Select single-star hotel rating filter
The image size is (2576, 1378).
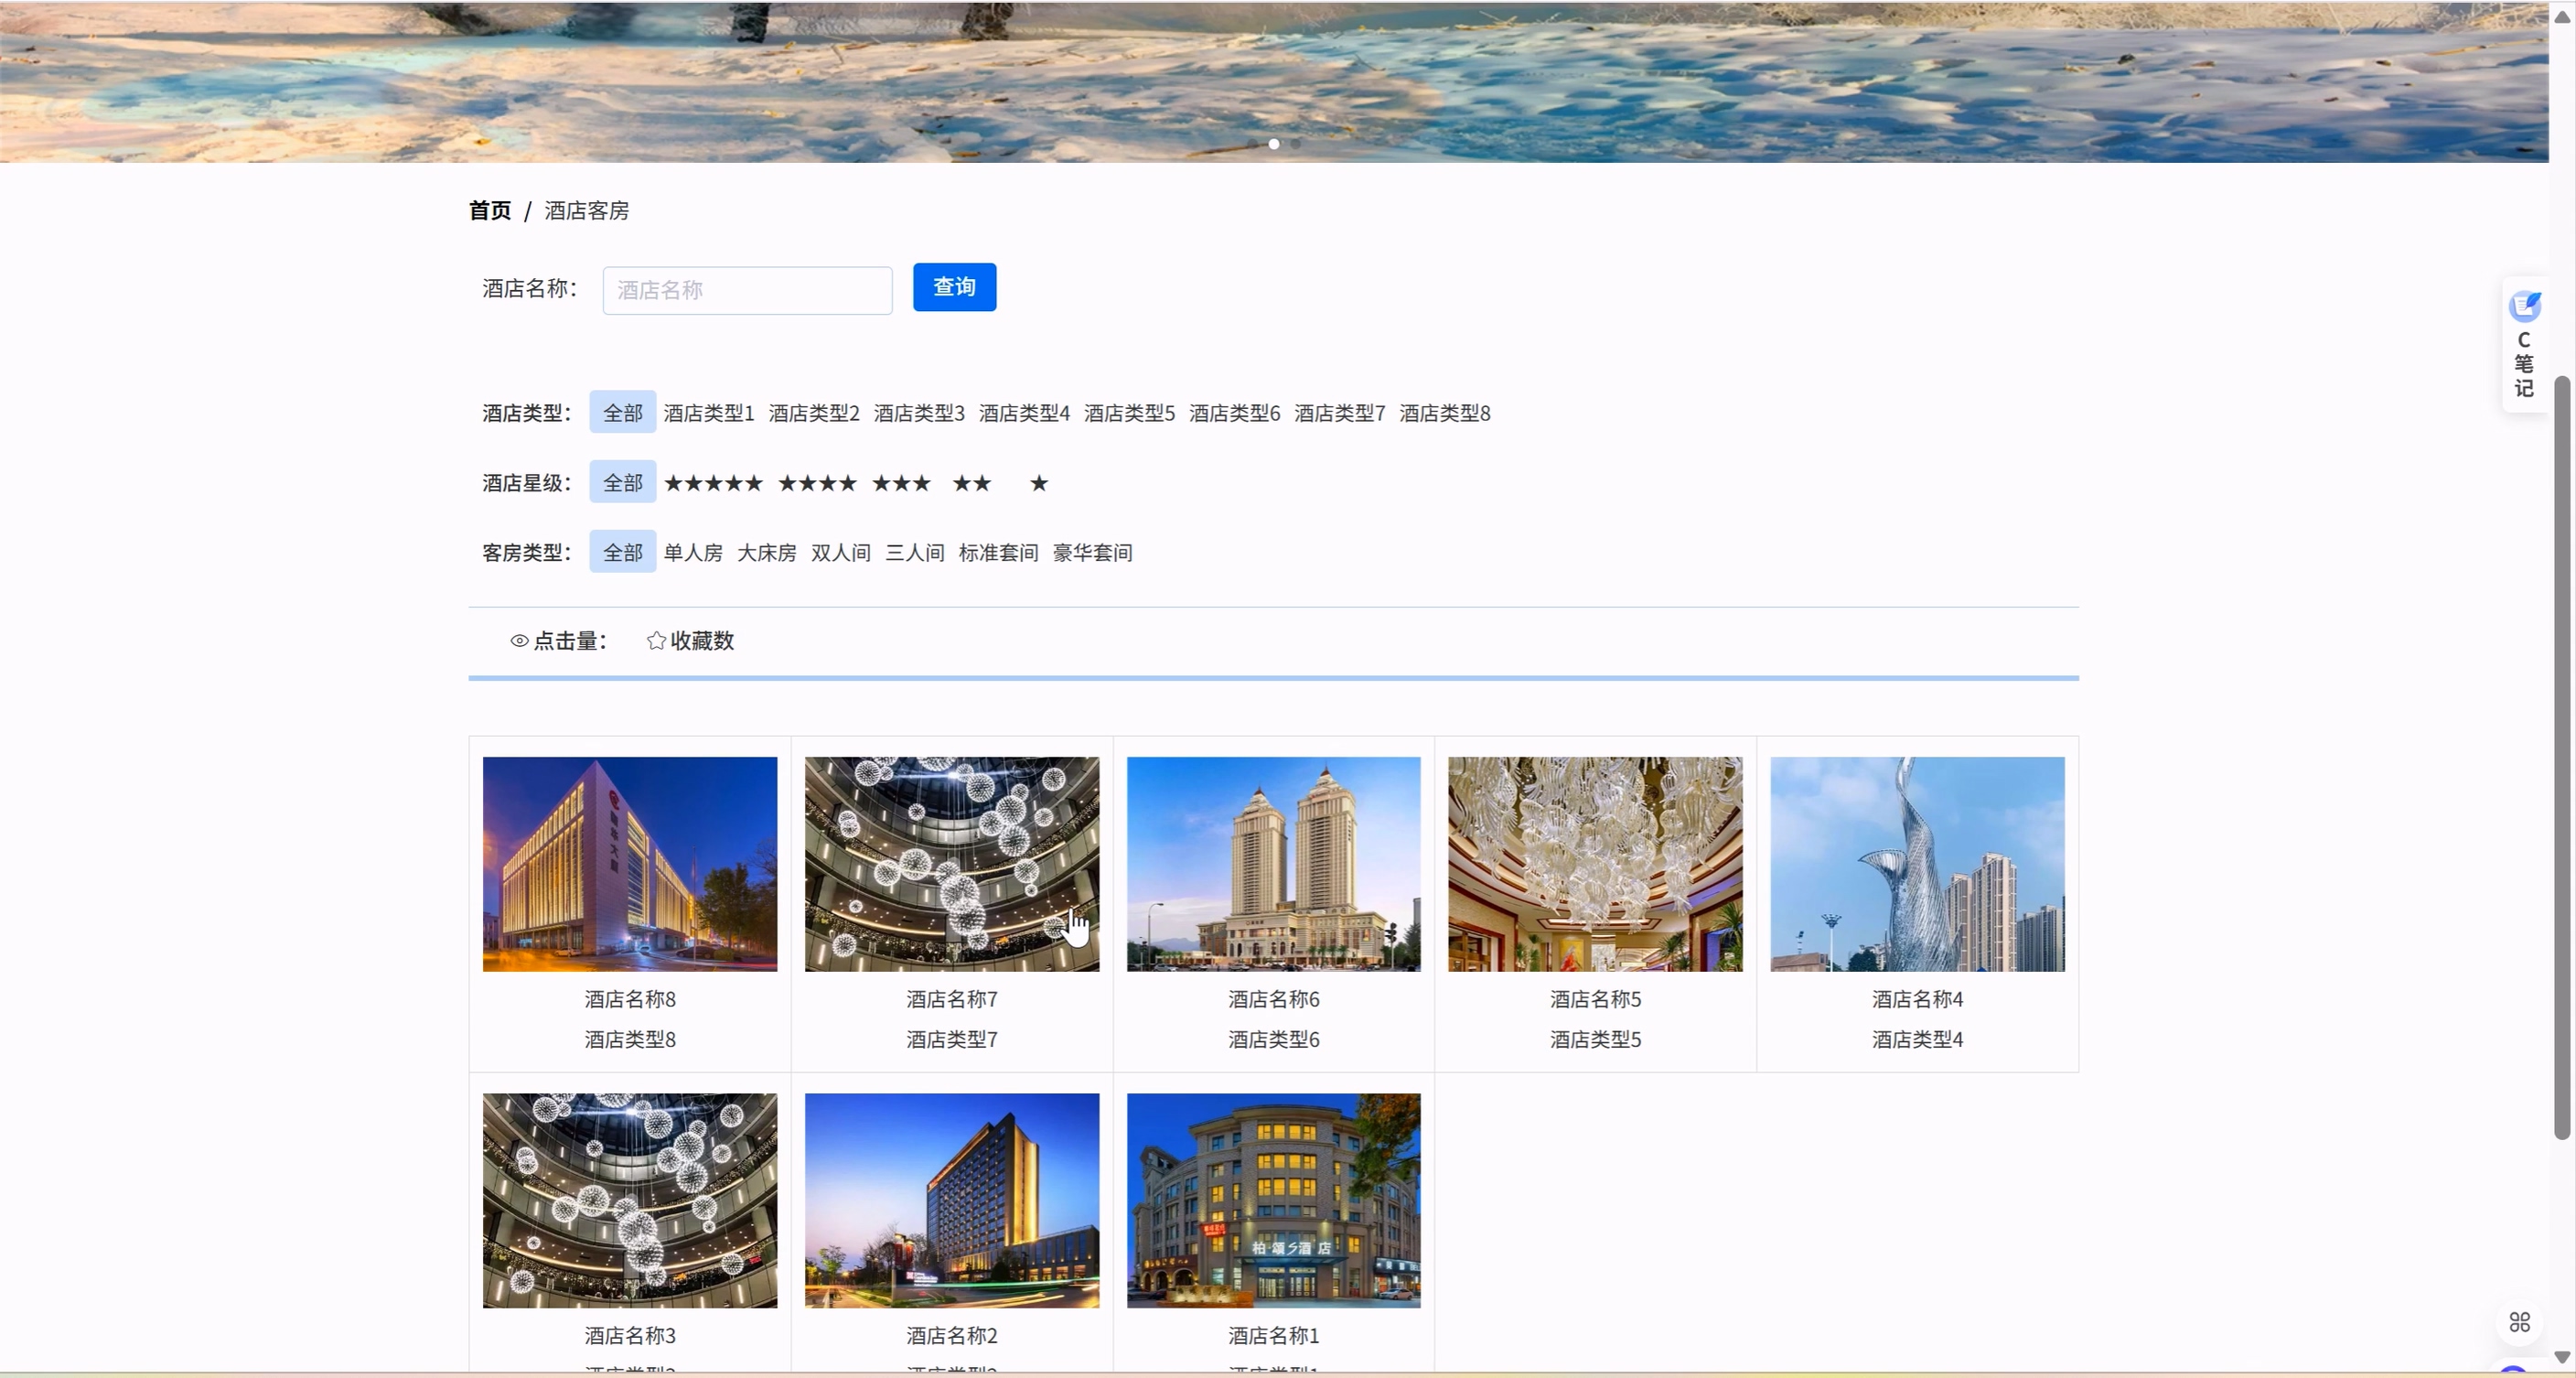1039,484
